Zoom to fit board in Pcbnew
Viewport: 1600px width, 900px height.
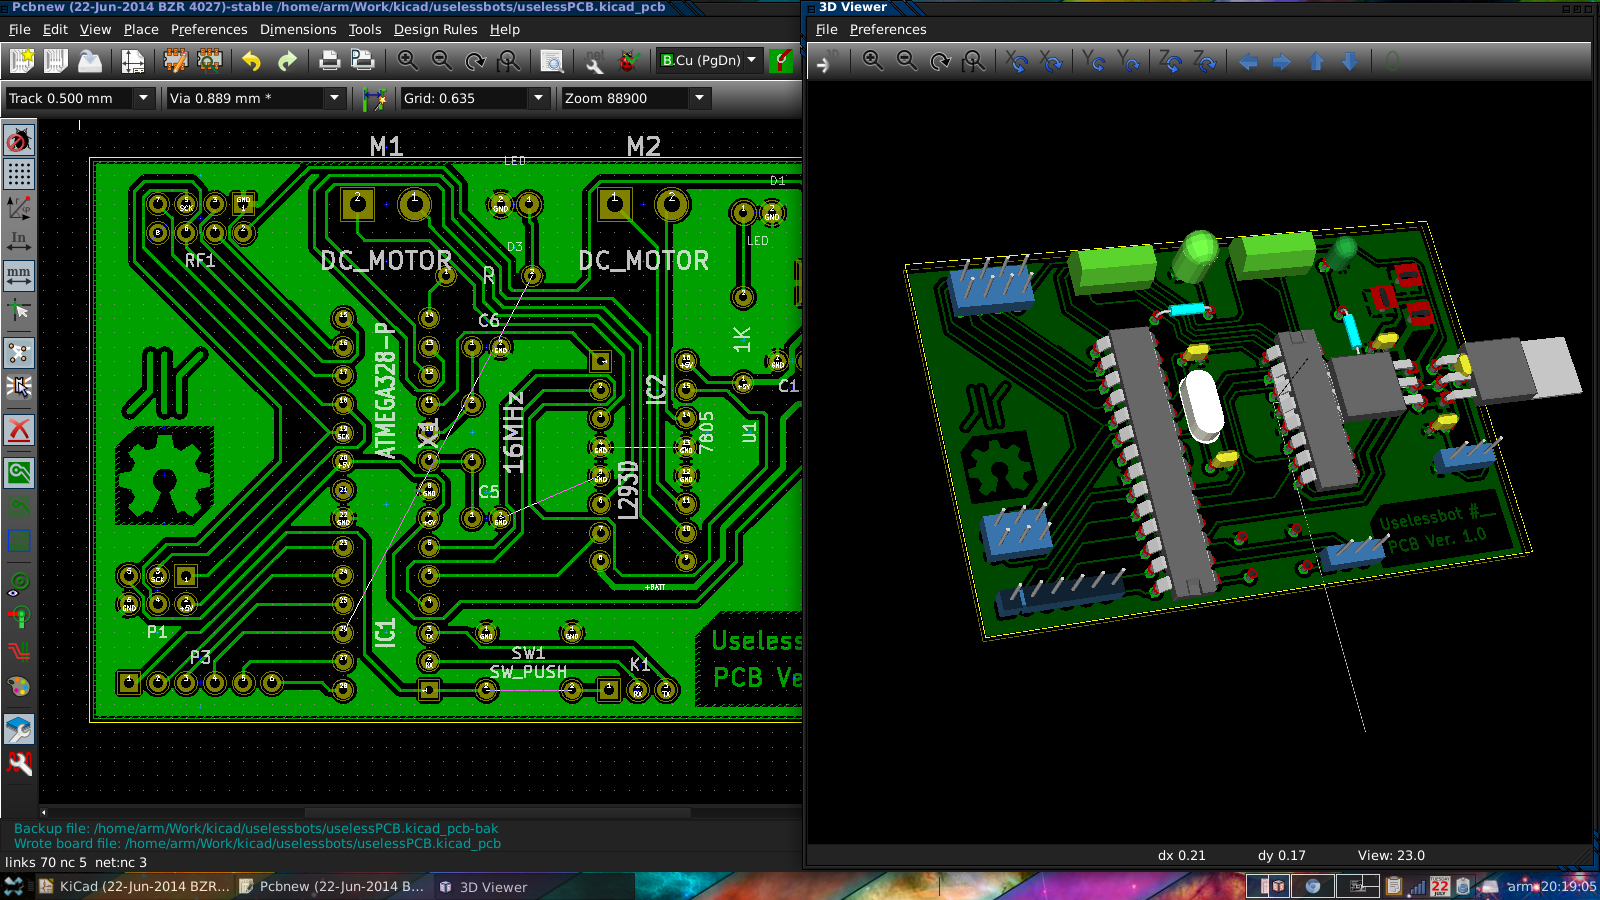(509, 61)
